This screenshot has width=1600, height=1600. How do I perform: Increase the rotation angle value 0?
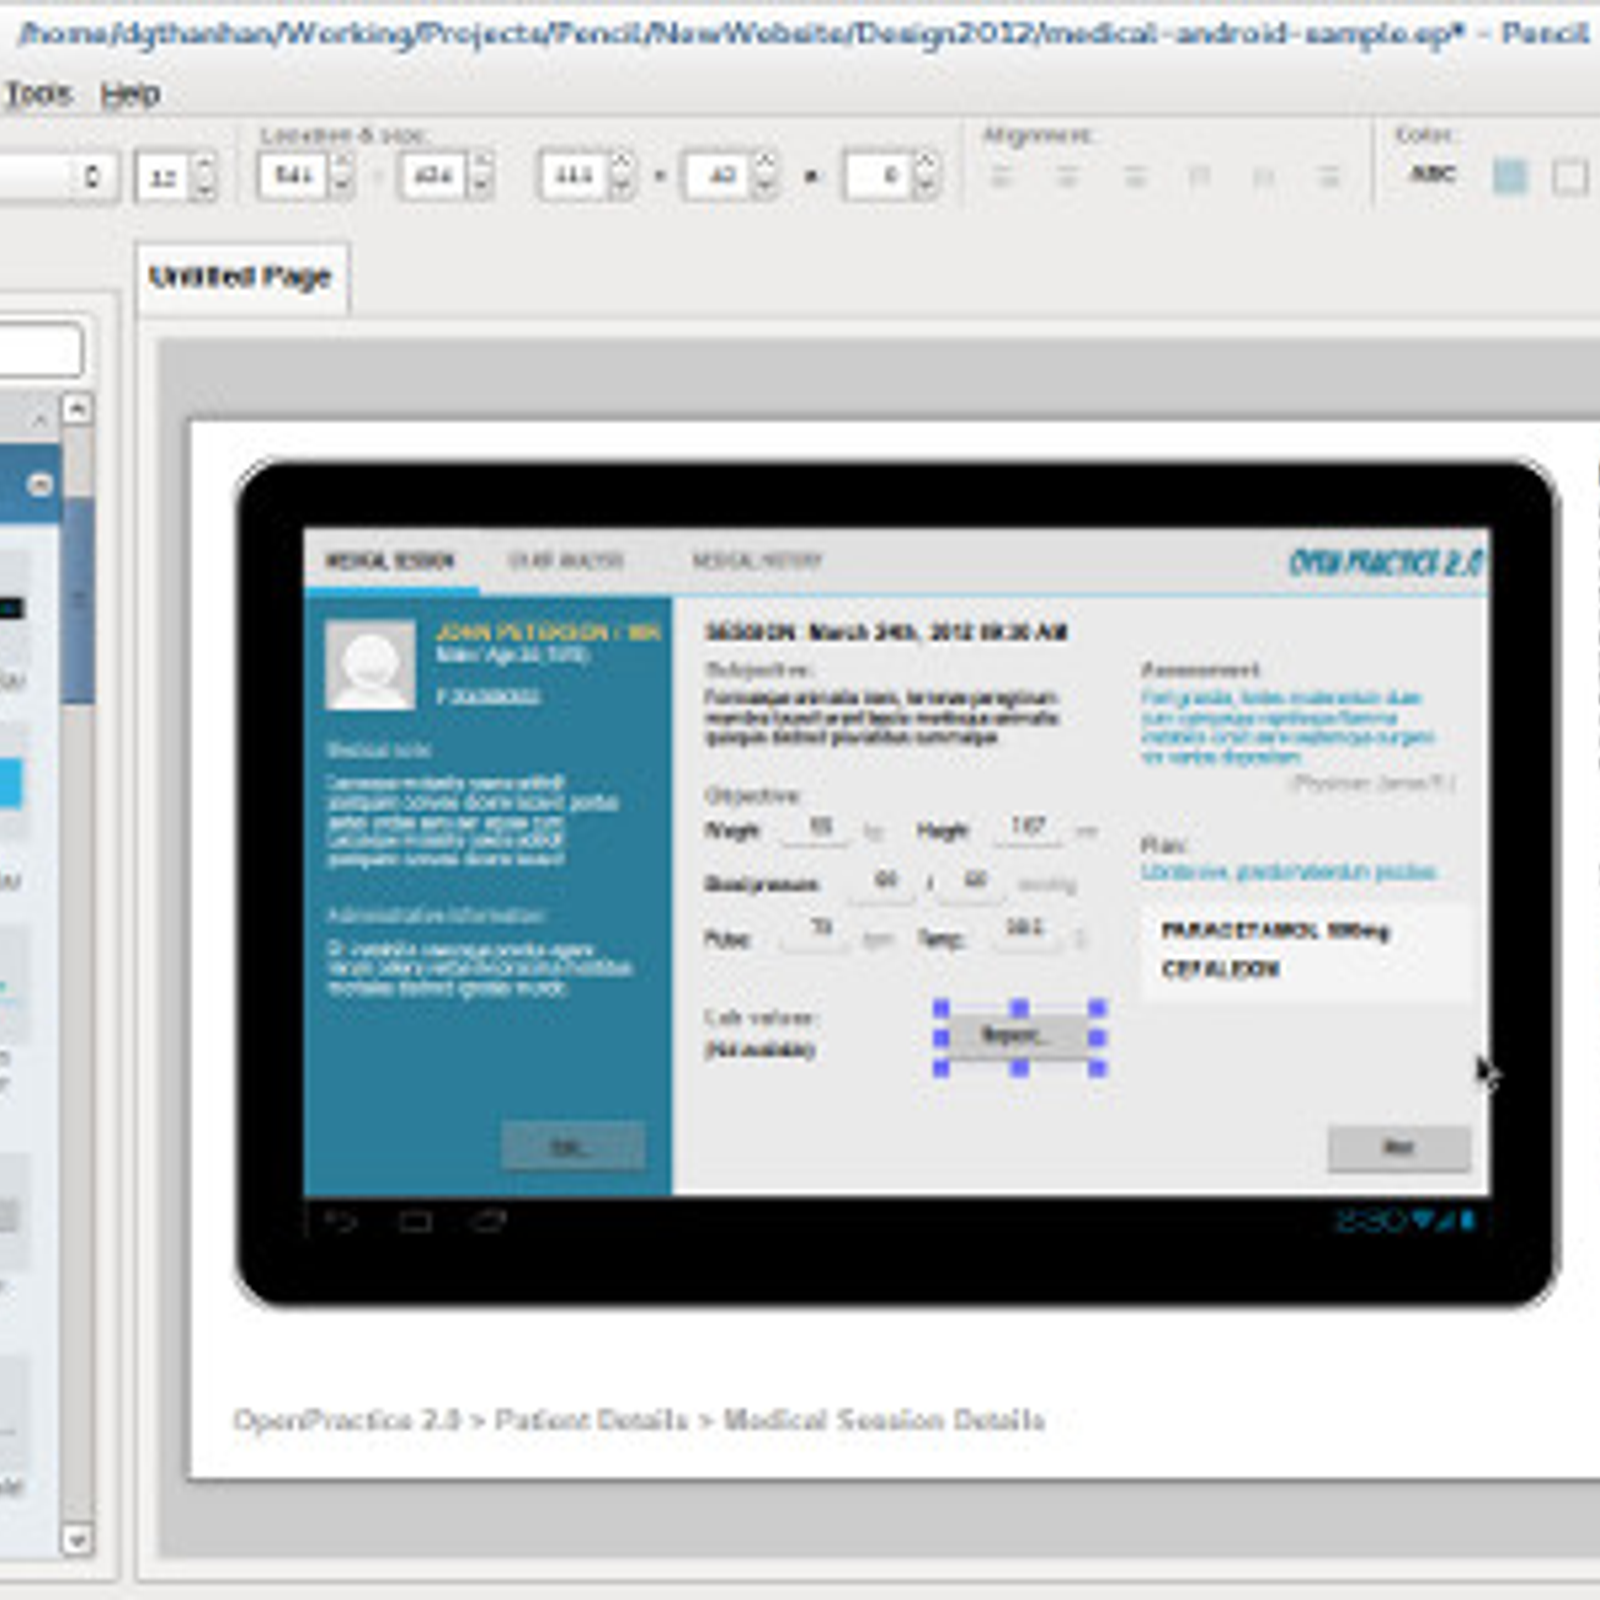click(x=926, y=163)
